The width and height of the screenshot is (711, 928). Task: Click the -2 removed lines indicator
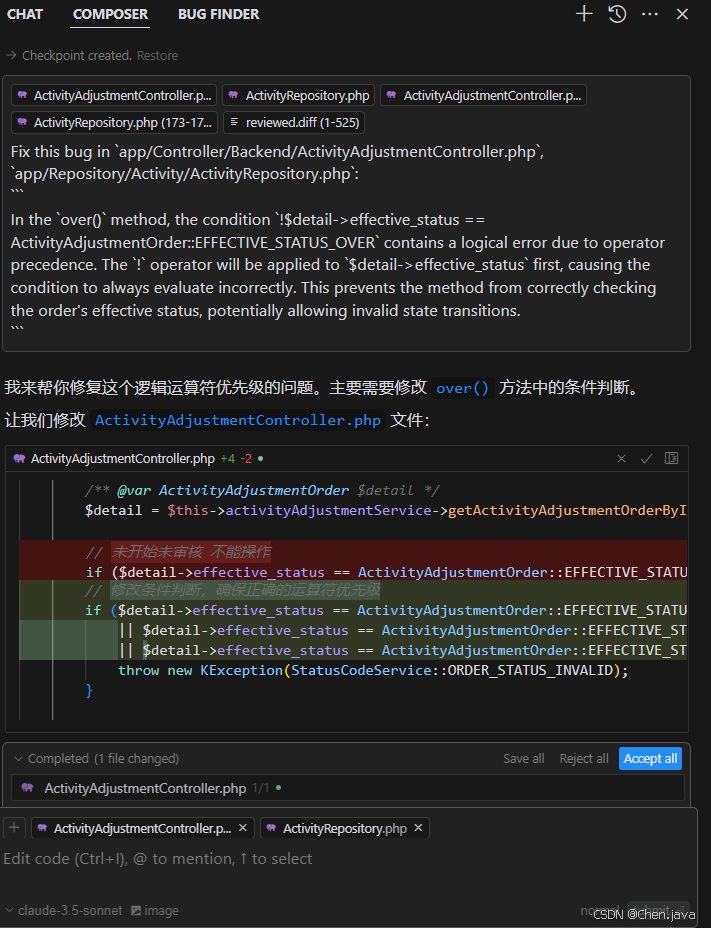point(246,459)
